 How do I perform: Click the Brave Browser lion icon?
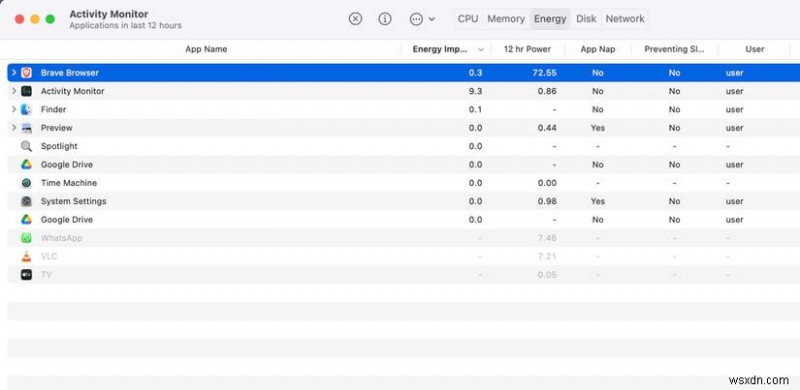[x=27, y=72]
